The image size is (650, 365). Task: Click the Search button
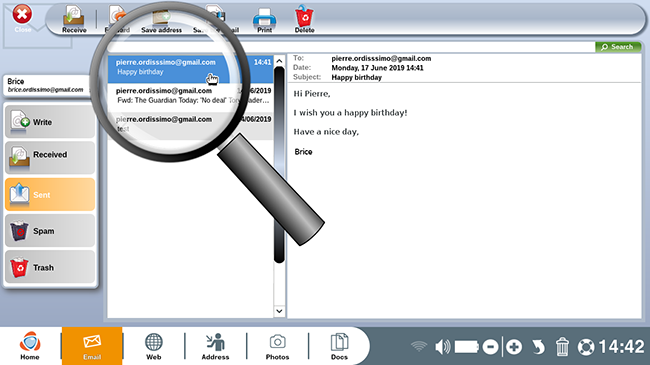[x=618, y=47]
